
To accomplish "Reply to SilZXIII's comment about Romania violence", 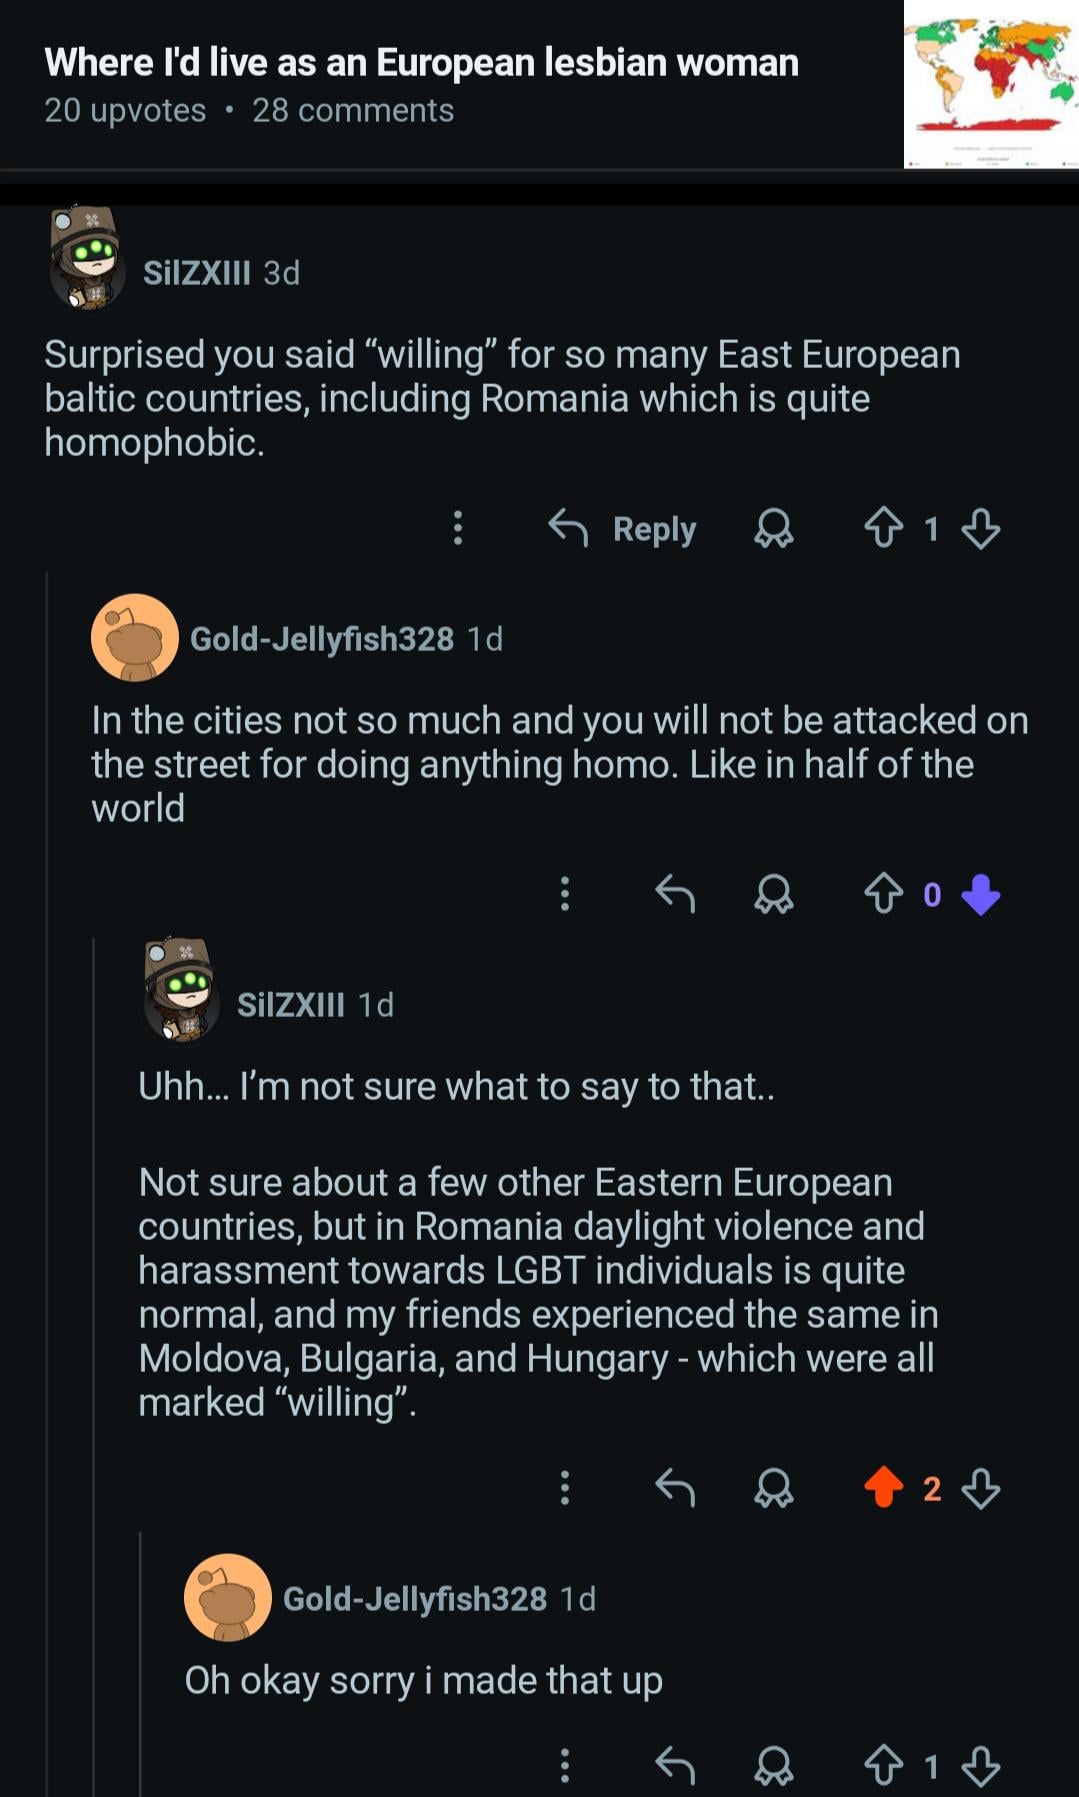I will (x=675, y=1487).
